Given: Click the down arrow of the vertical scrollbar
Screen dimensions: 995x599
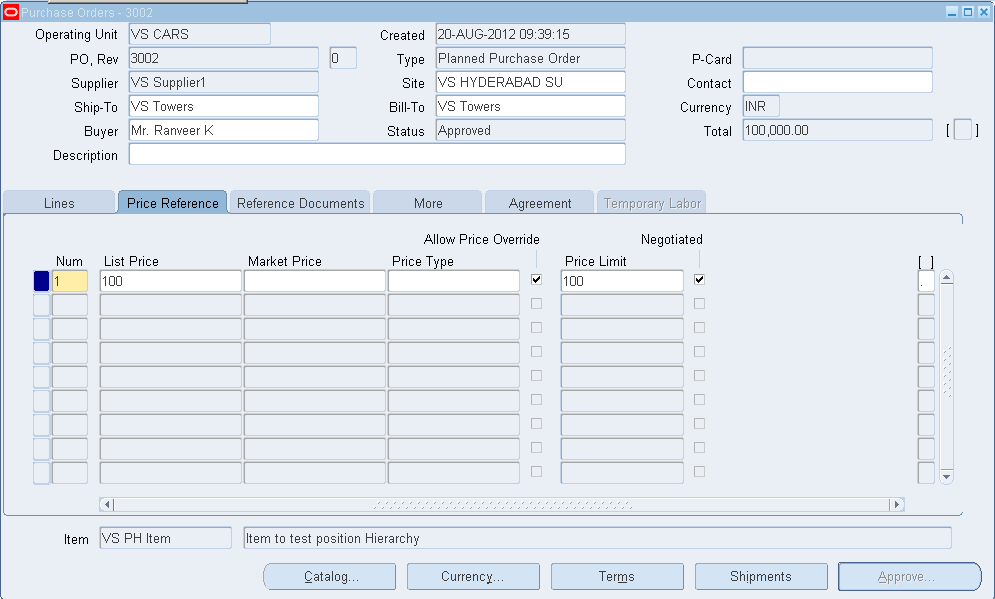Looking at the screenshot, I should [944, 474].
